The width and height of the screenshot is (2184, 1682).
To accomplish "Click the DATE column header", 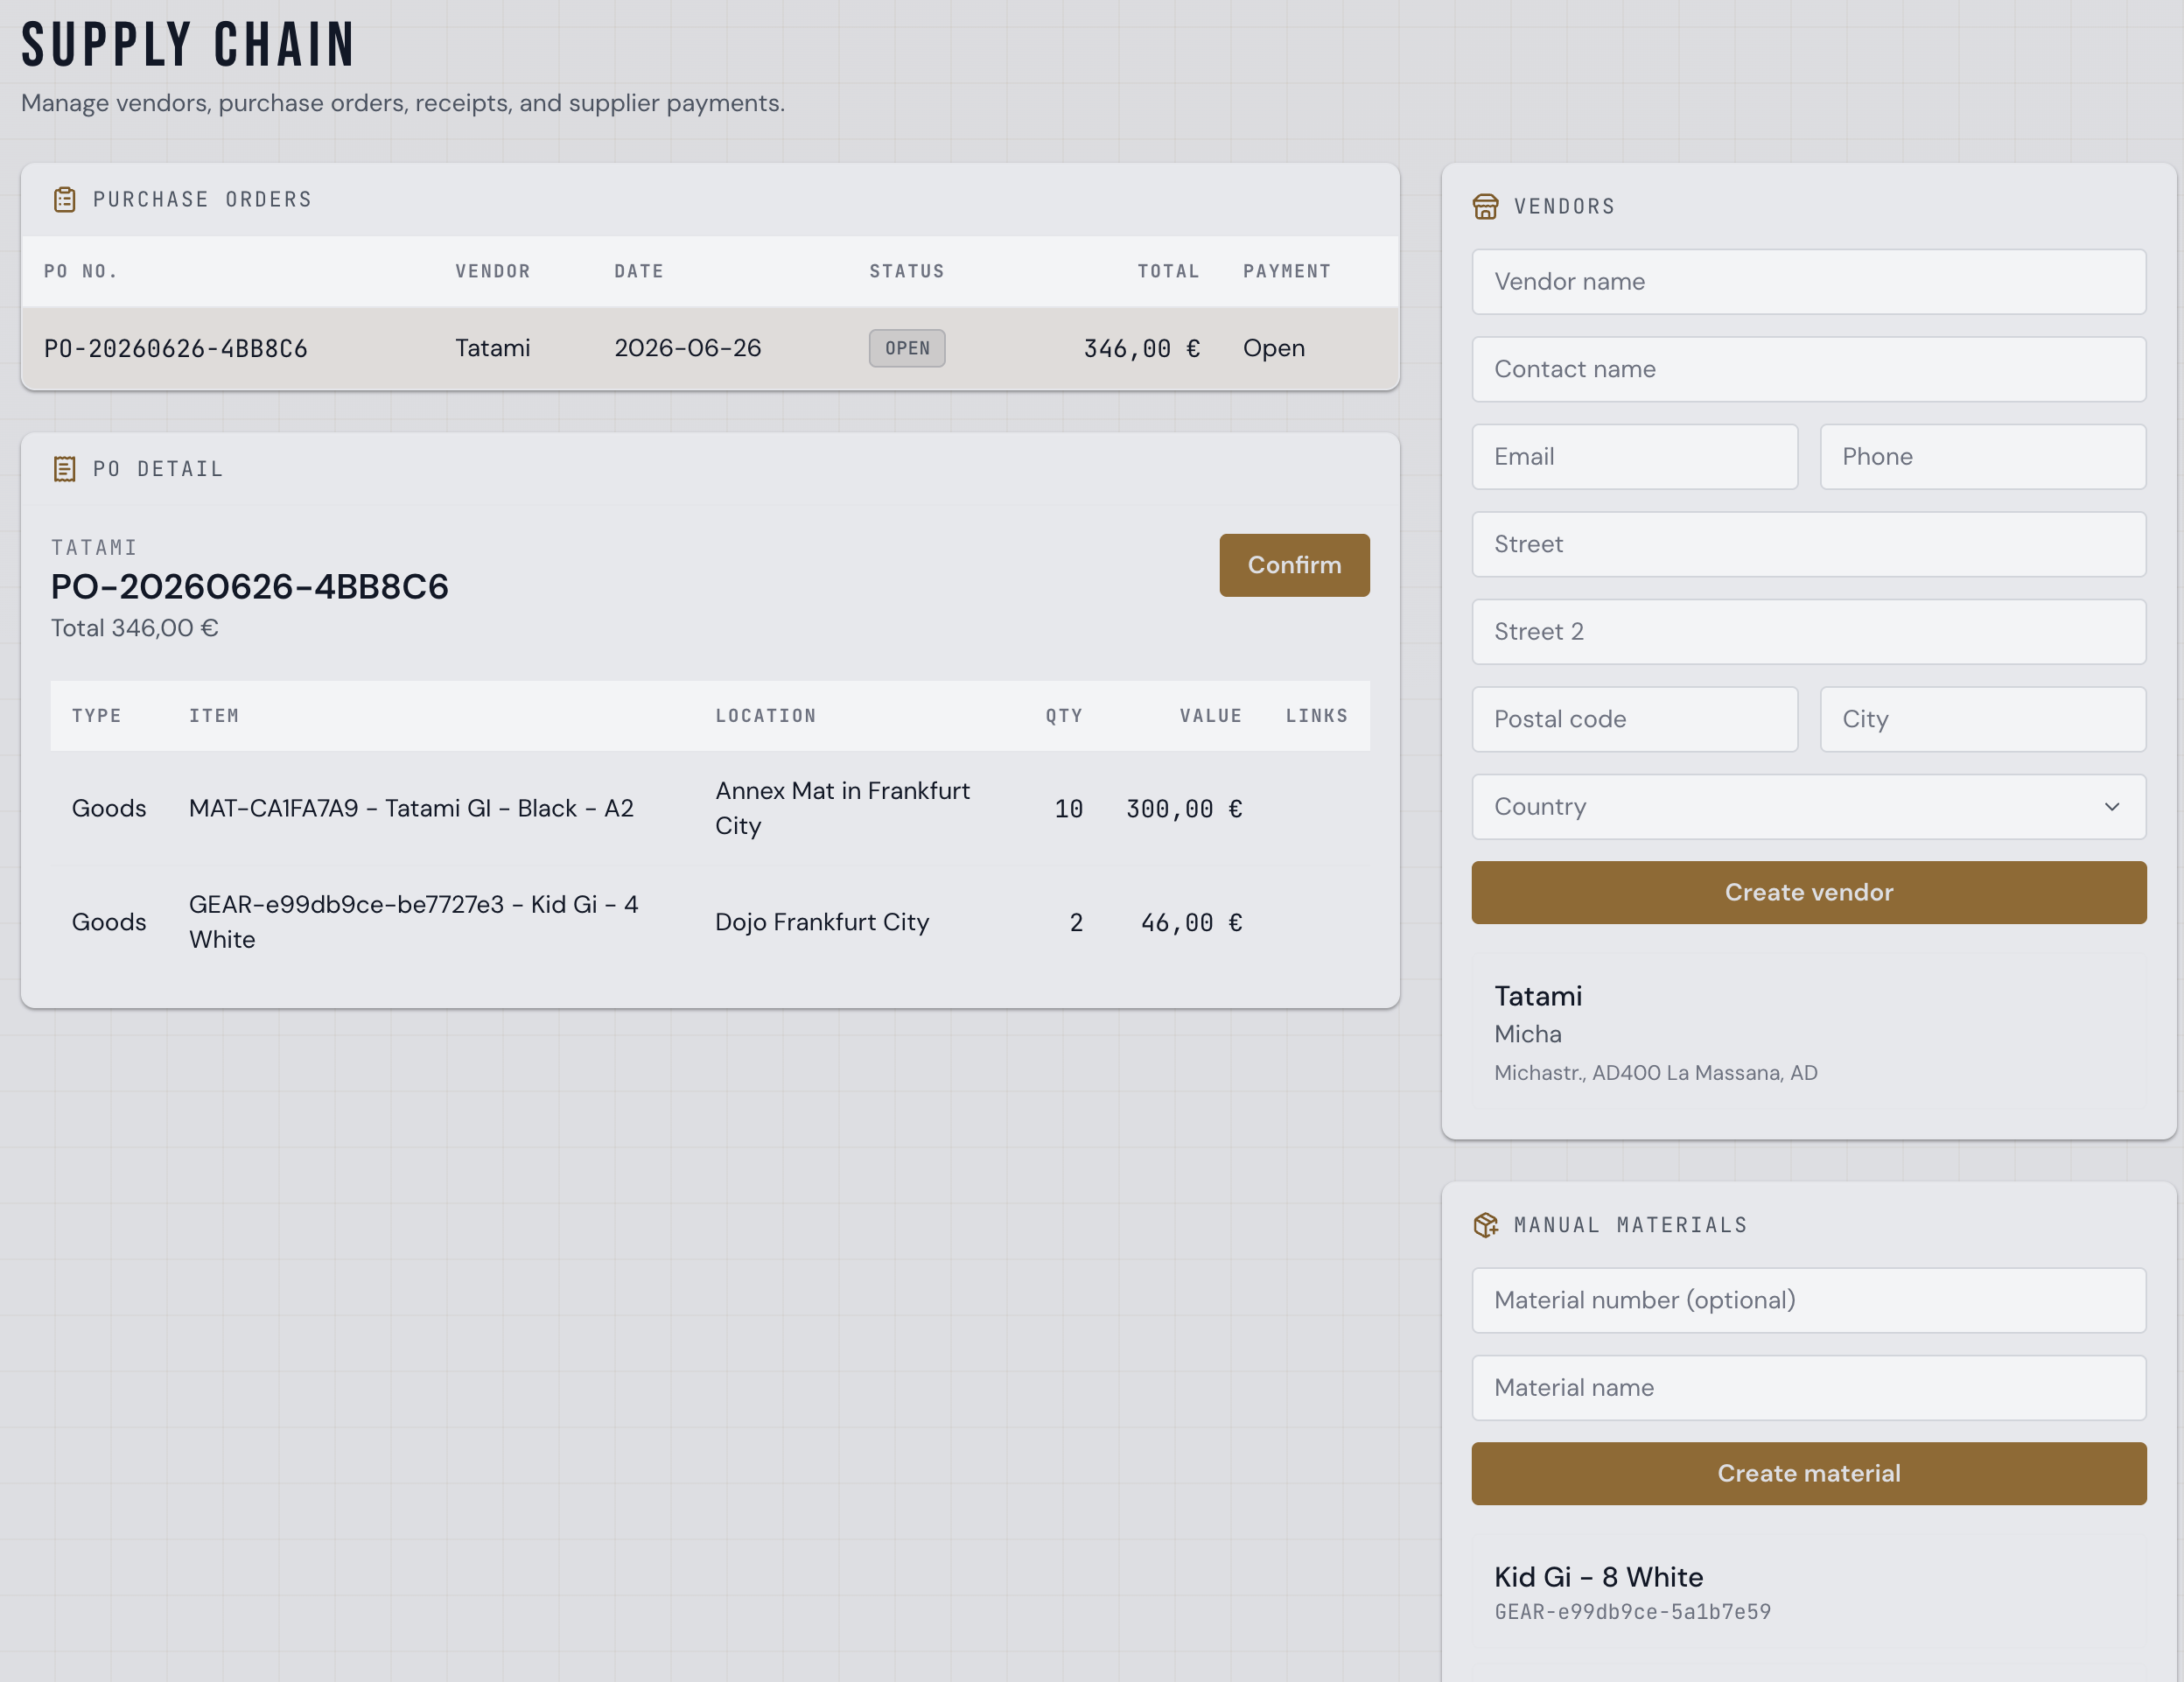I will [639, 271].
